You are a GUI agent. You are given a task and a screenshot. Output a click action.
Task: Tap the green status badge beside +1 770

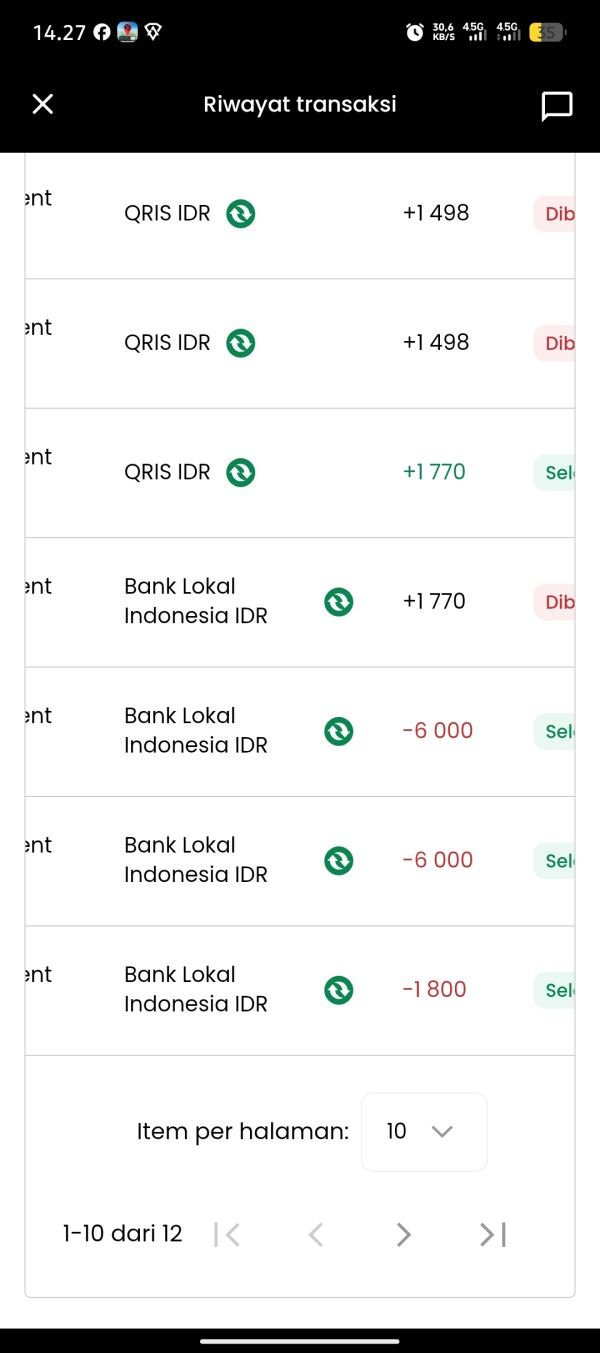click(x=555, y=472)
